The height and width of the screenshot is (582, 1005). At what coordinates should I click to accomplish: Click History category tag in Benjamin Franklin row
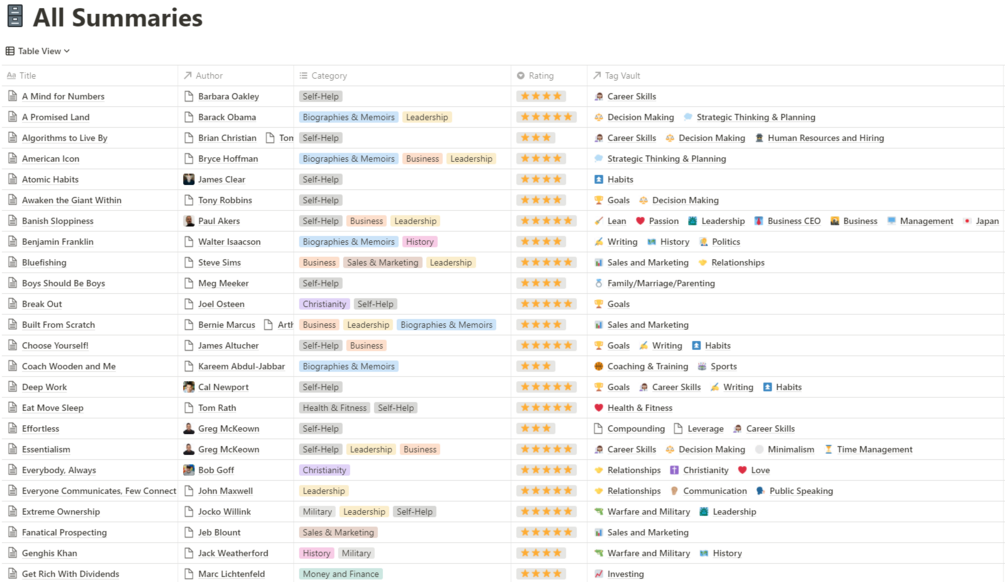tap(420, 242)
